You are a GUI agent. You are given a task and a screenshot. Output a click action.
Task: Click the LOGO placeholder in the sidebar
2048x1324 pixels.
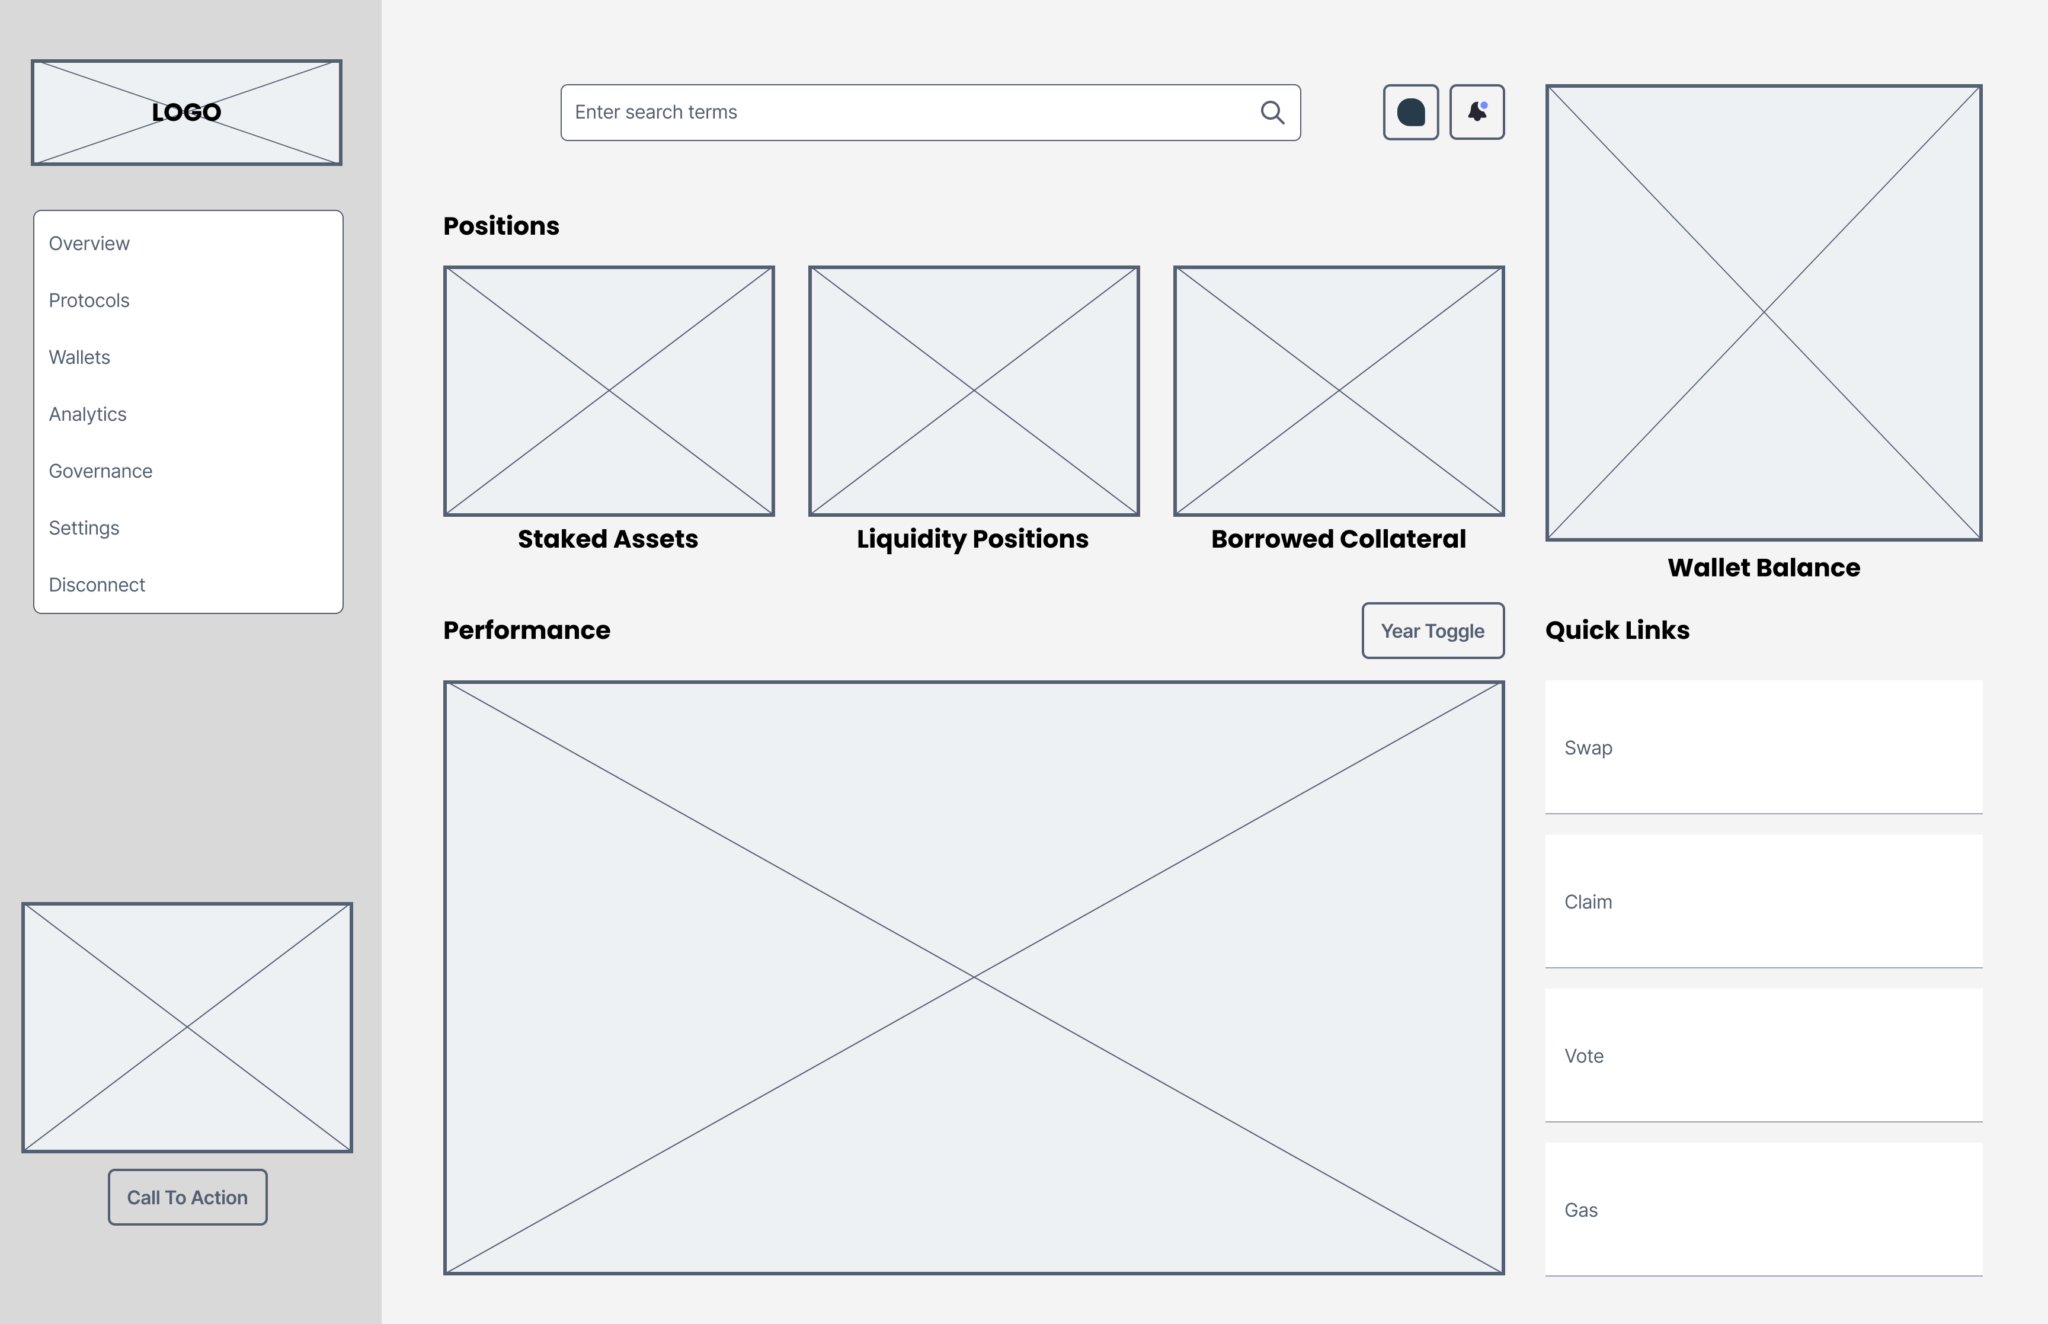[x=186, y=111]
